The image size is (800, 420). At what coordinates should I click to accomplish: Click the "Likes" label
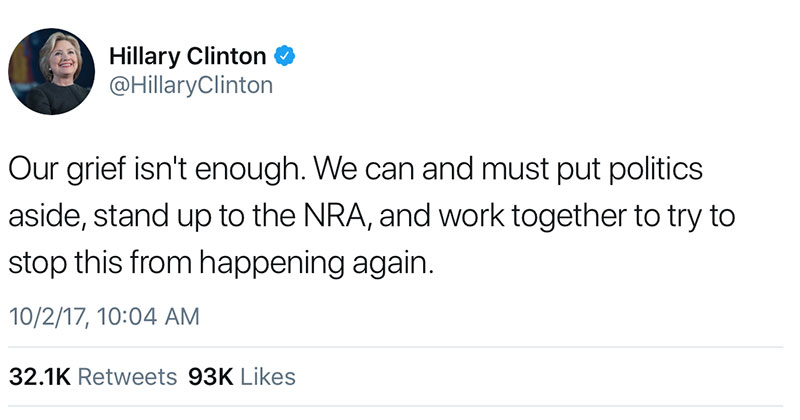pos(269,377)
